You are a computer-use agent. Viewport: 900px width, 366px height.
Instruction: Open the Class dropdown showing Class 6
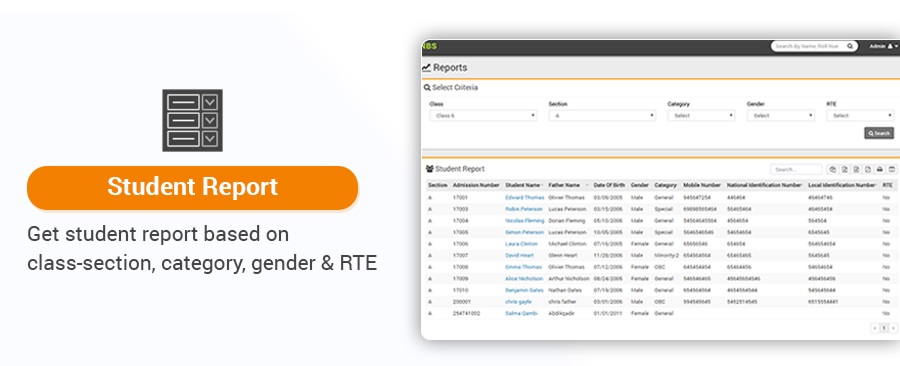point(483,115)
